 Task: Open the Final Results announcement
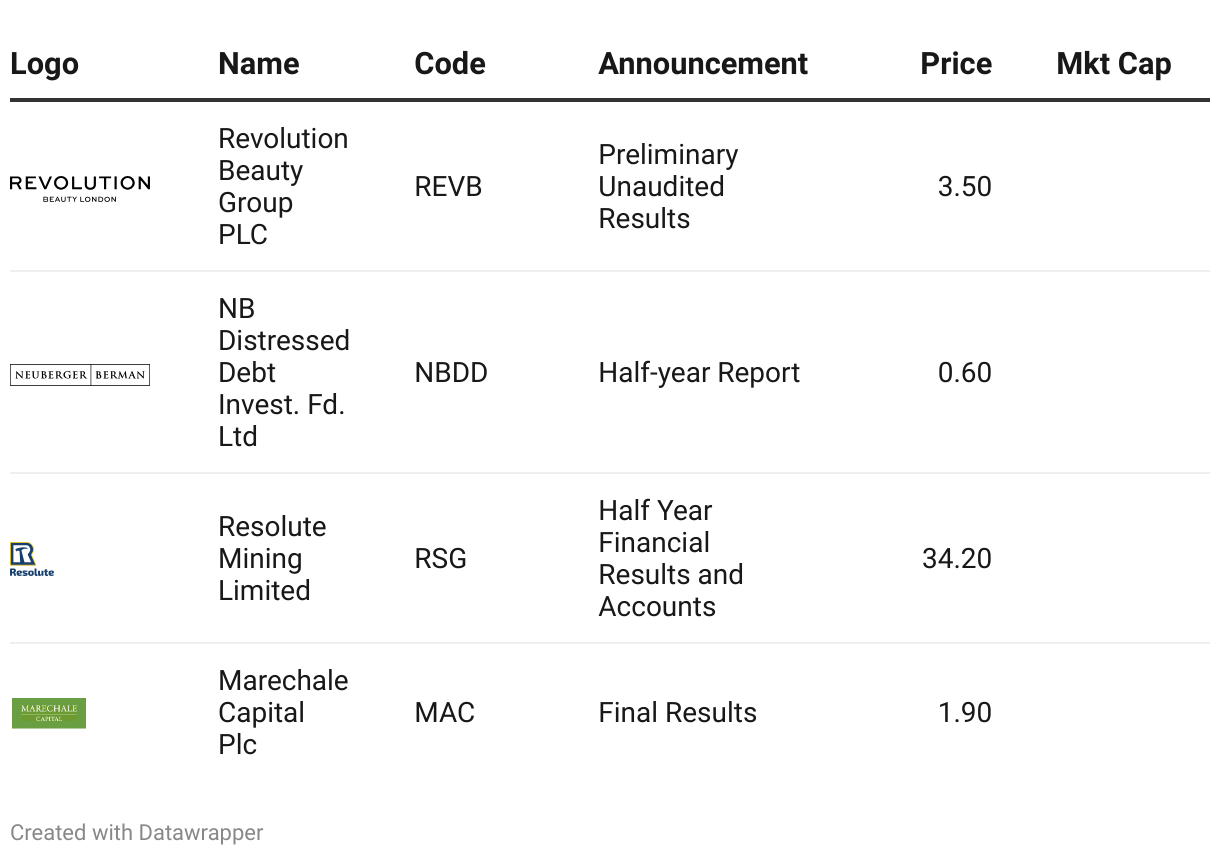(x=677, y=713)
